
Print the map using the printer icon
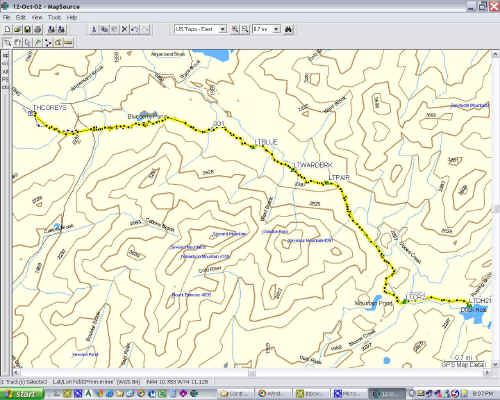38,29
